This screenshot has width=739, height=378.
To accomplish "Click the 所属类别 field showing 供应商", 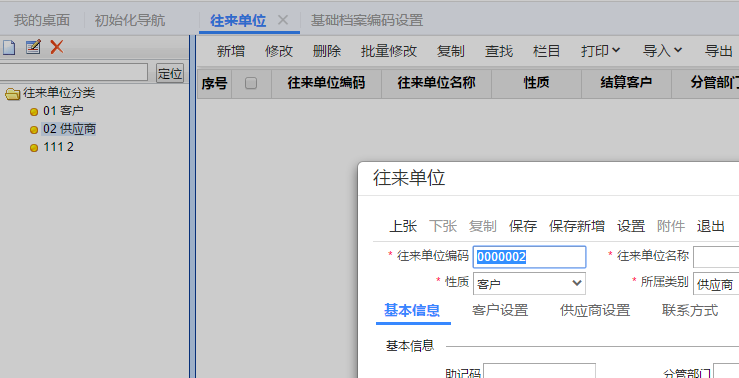I will point(716,284).
